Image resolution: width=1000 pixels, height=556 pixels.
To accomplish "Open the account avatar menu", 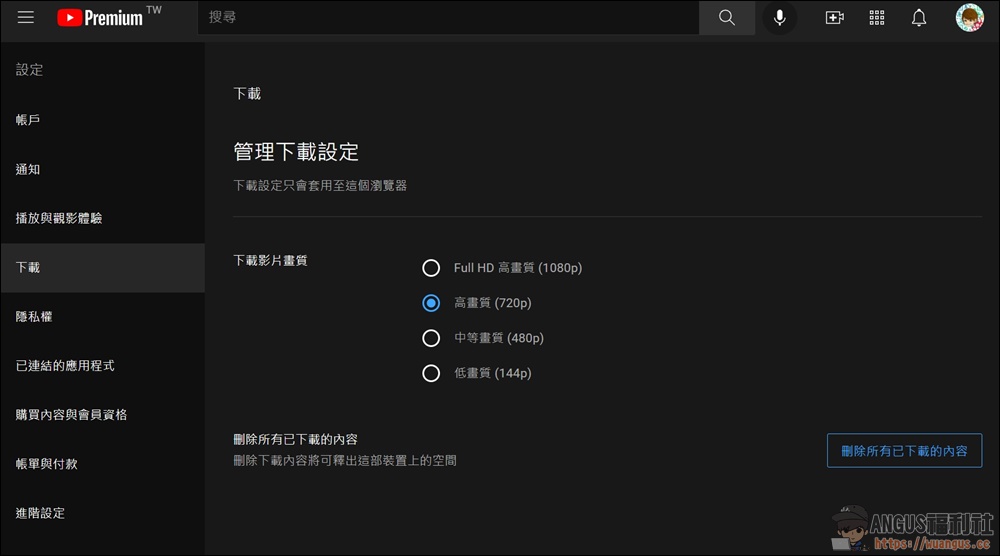I will click(x=969, y=17).
